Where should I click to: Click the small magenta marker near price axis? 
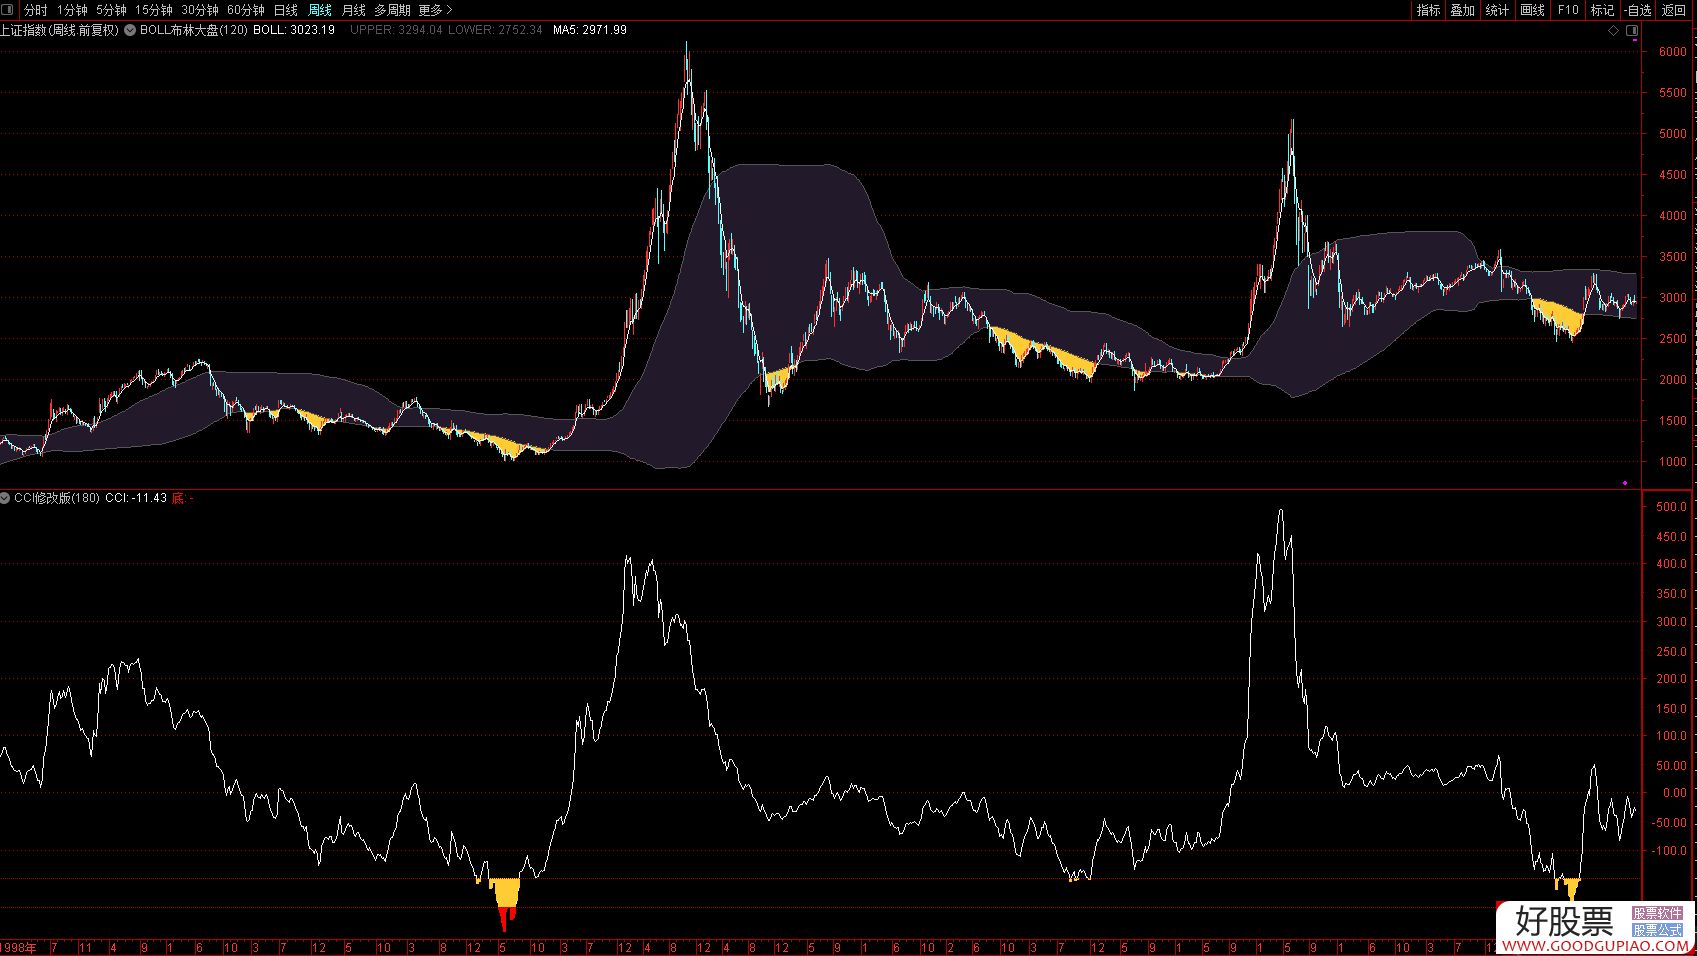(1625, 483)
